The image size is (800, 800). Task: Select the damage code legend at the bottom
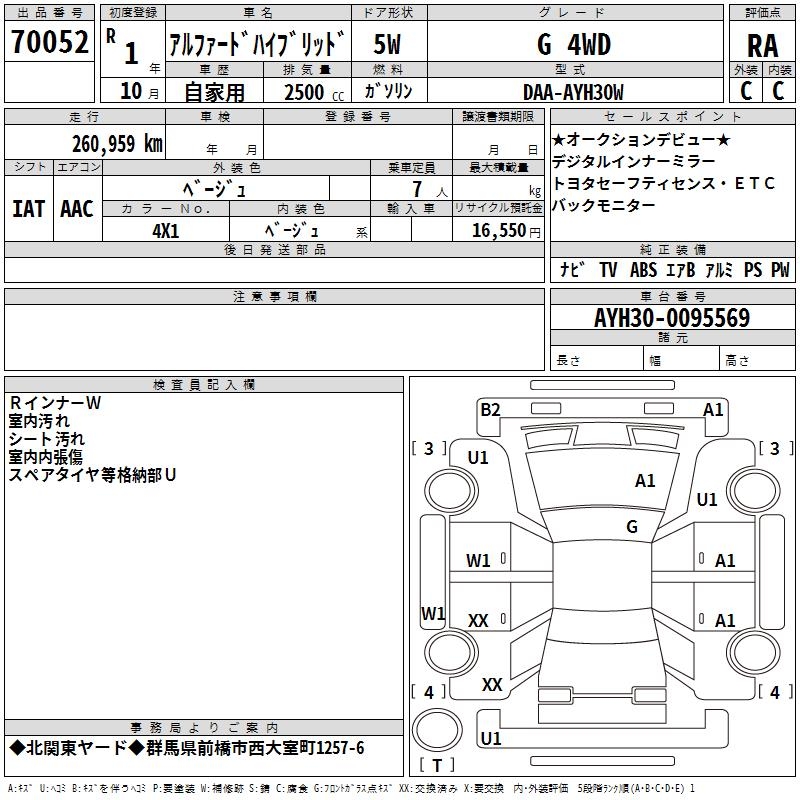point(351,788)
